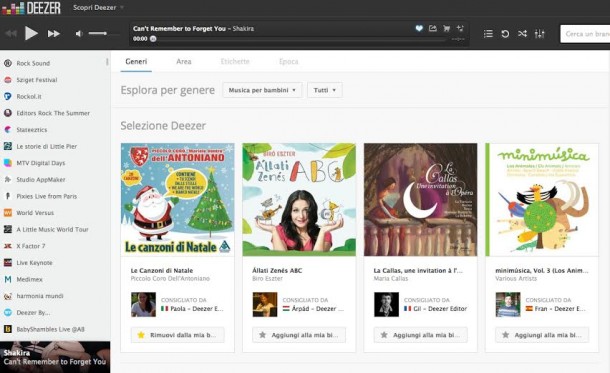Open the Scopri Deezer dropdown
The image size is (610, 373).
[98, 7]
